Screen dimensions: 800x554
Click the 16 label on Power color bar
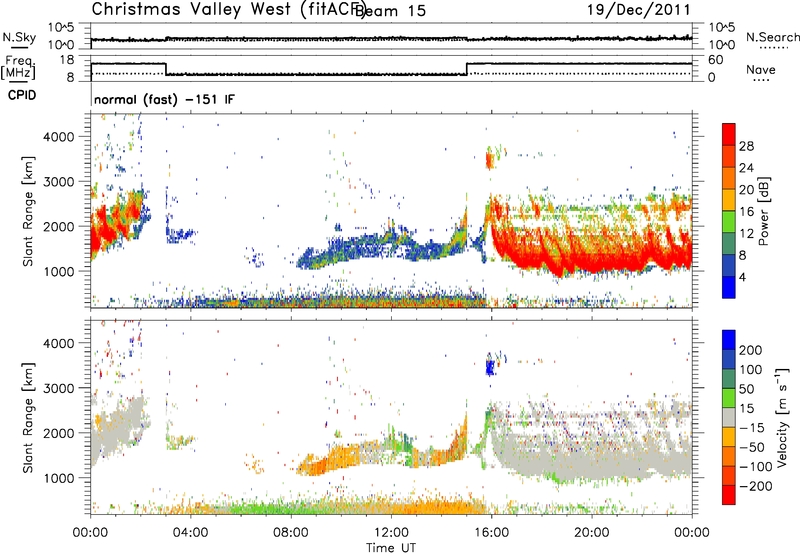tap(746, 212)
